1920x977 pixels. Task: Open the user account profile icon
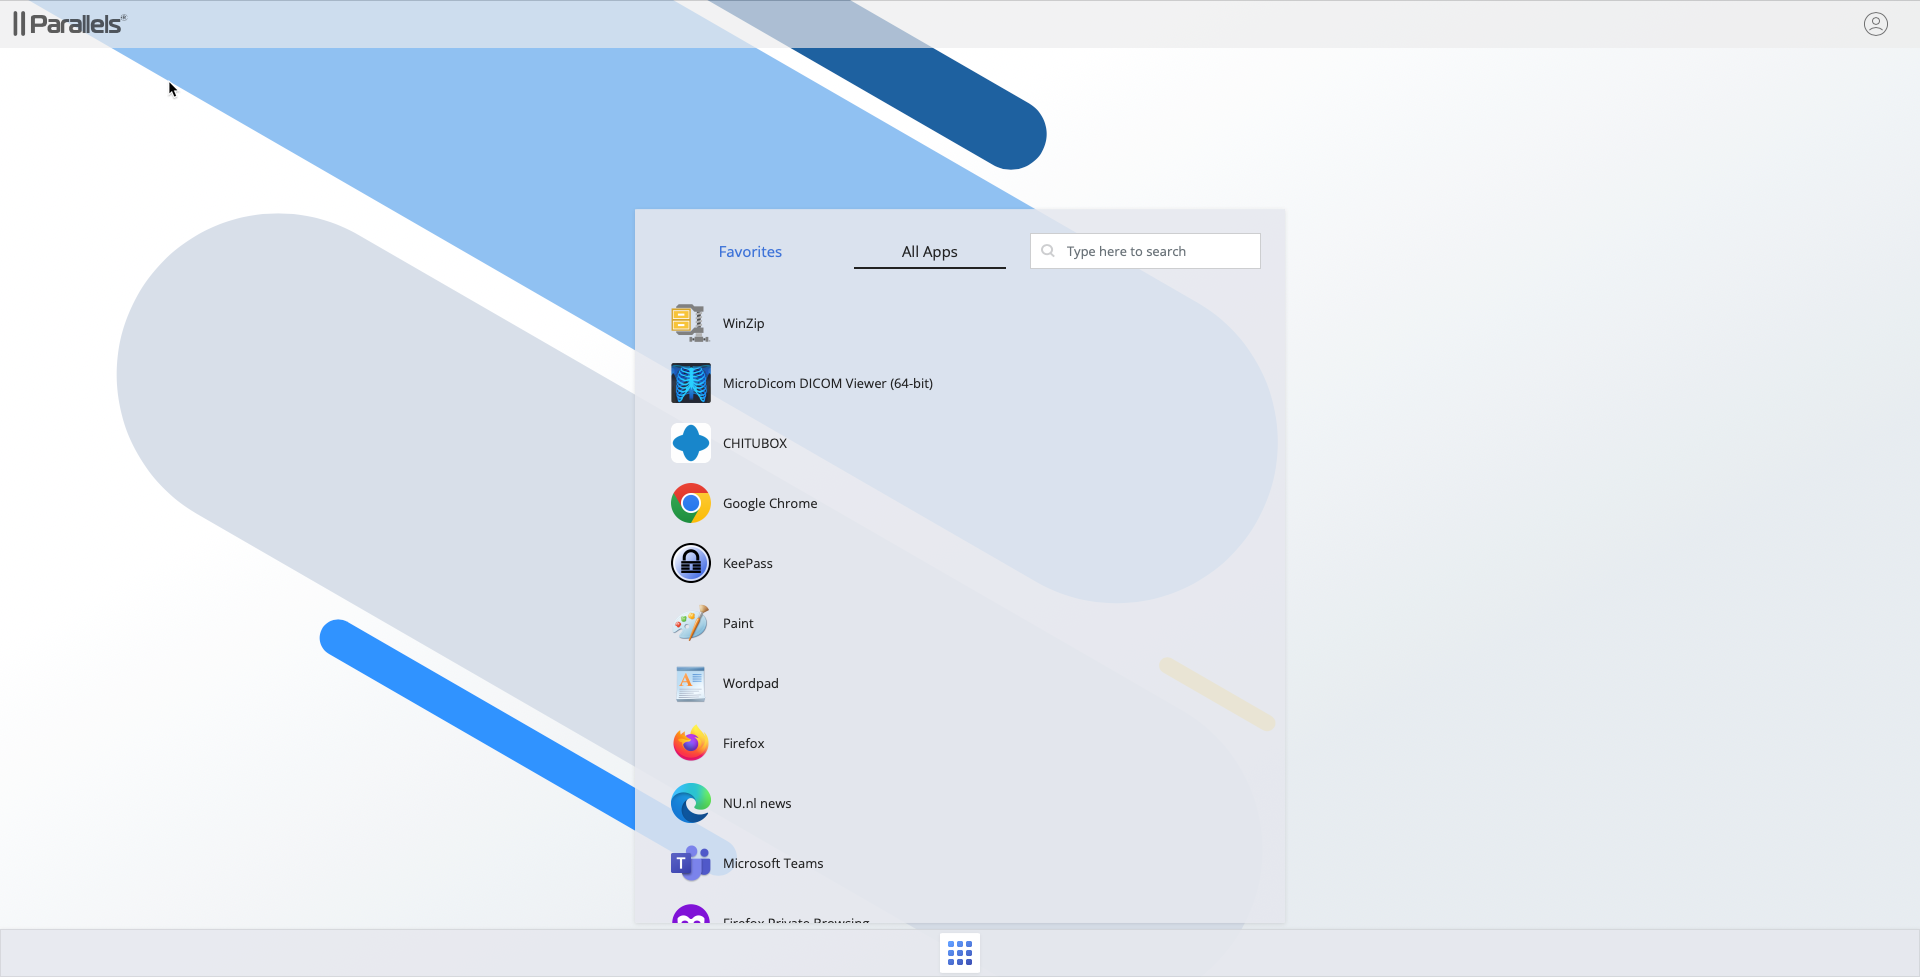pos(1875,24)
